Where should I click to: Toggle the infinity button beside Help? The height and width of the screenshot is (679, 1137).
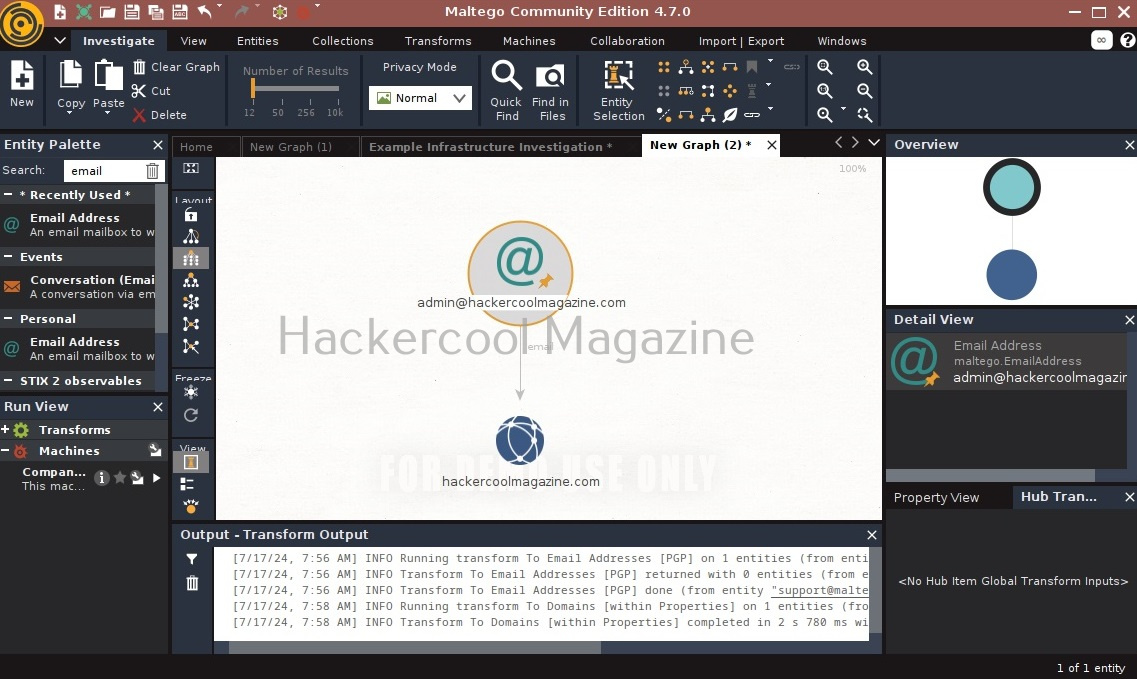click(1101, 40)
